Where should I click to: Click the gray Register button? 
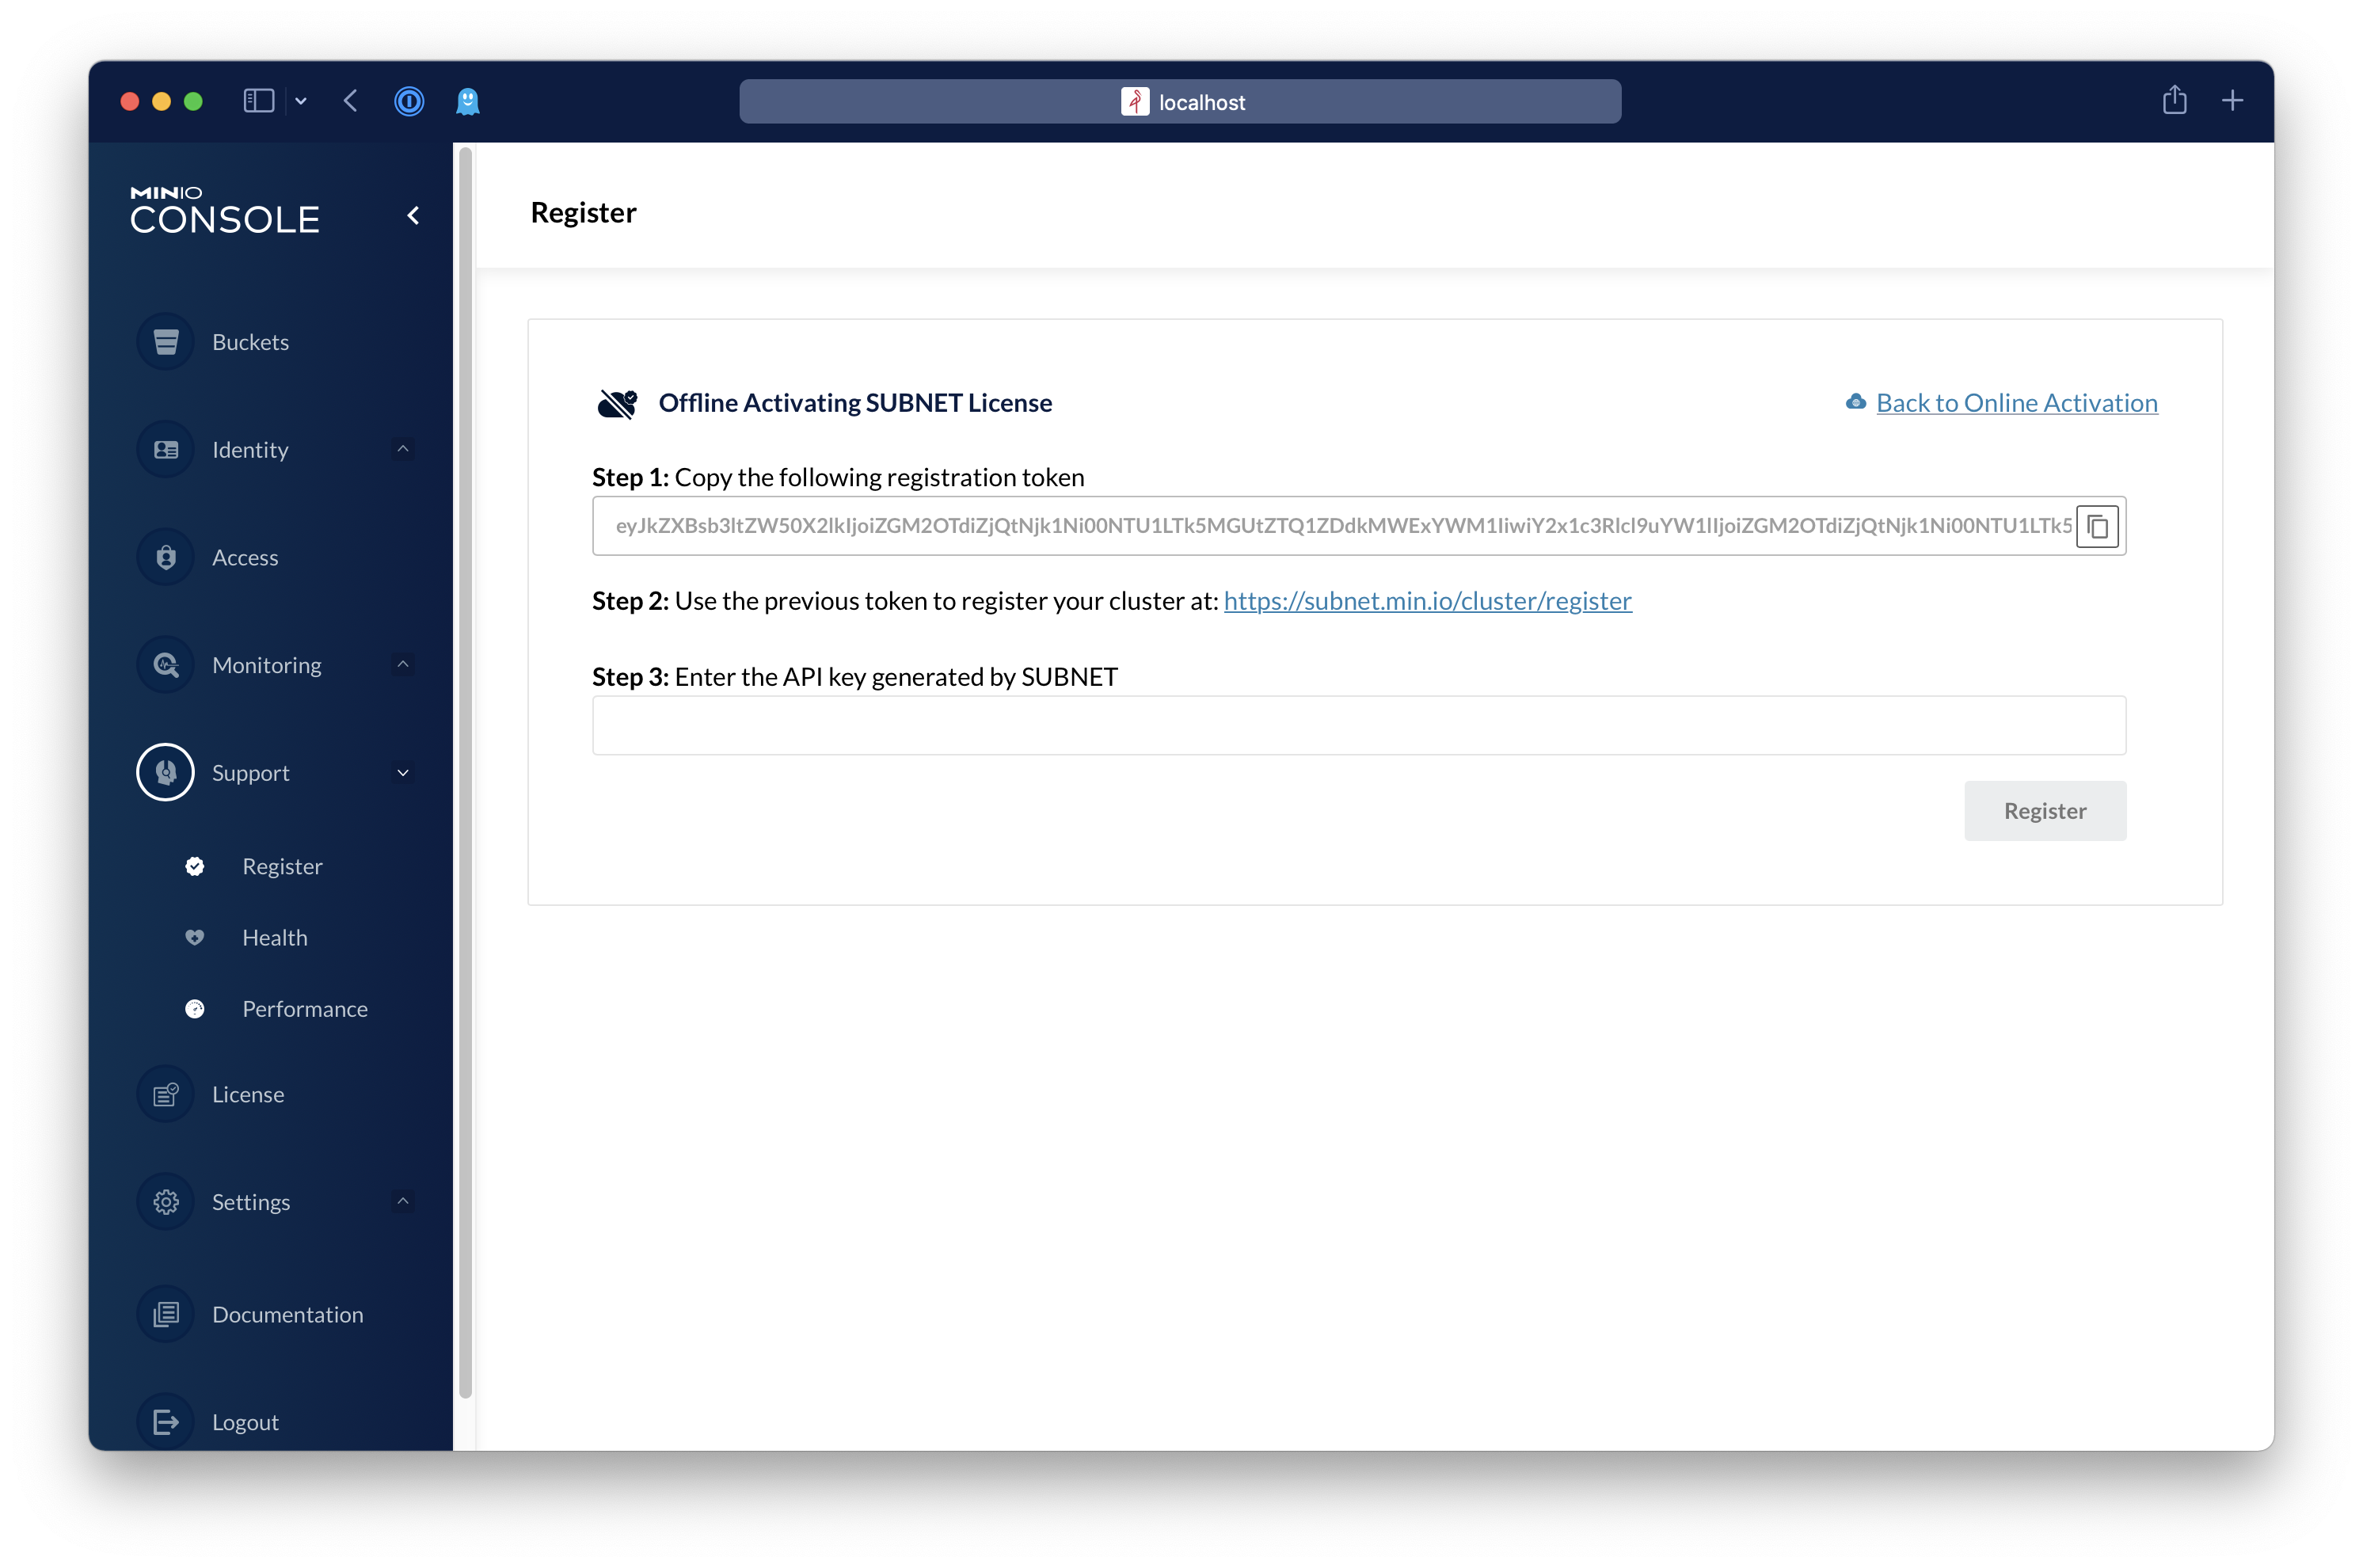[x=2045, y=811]
